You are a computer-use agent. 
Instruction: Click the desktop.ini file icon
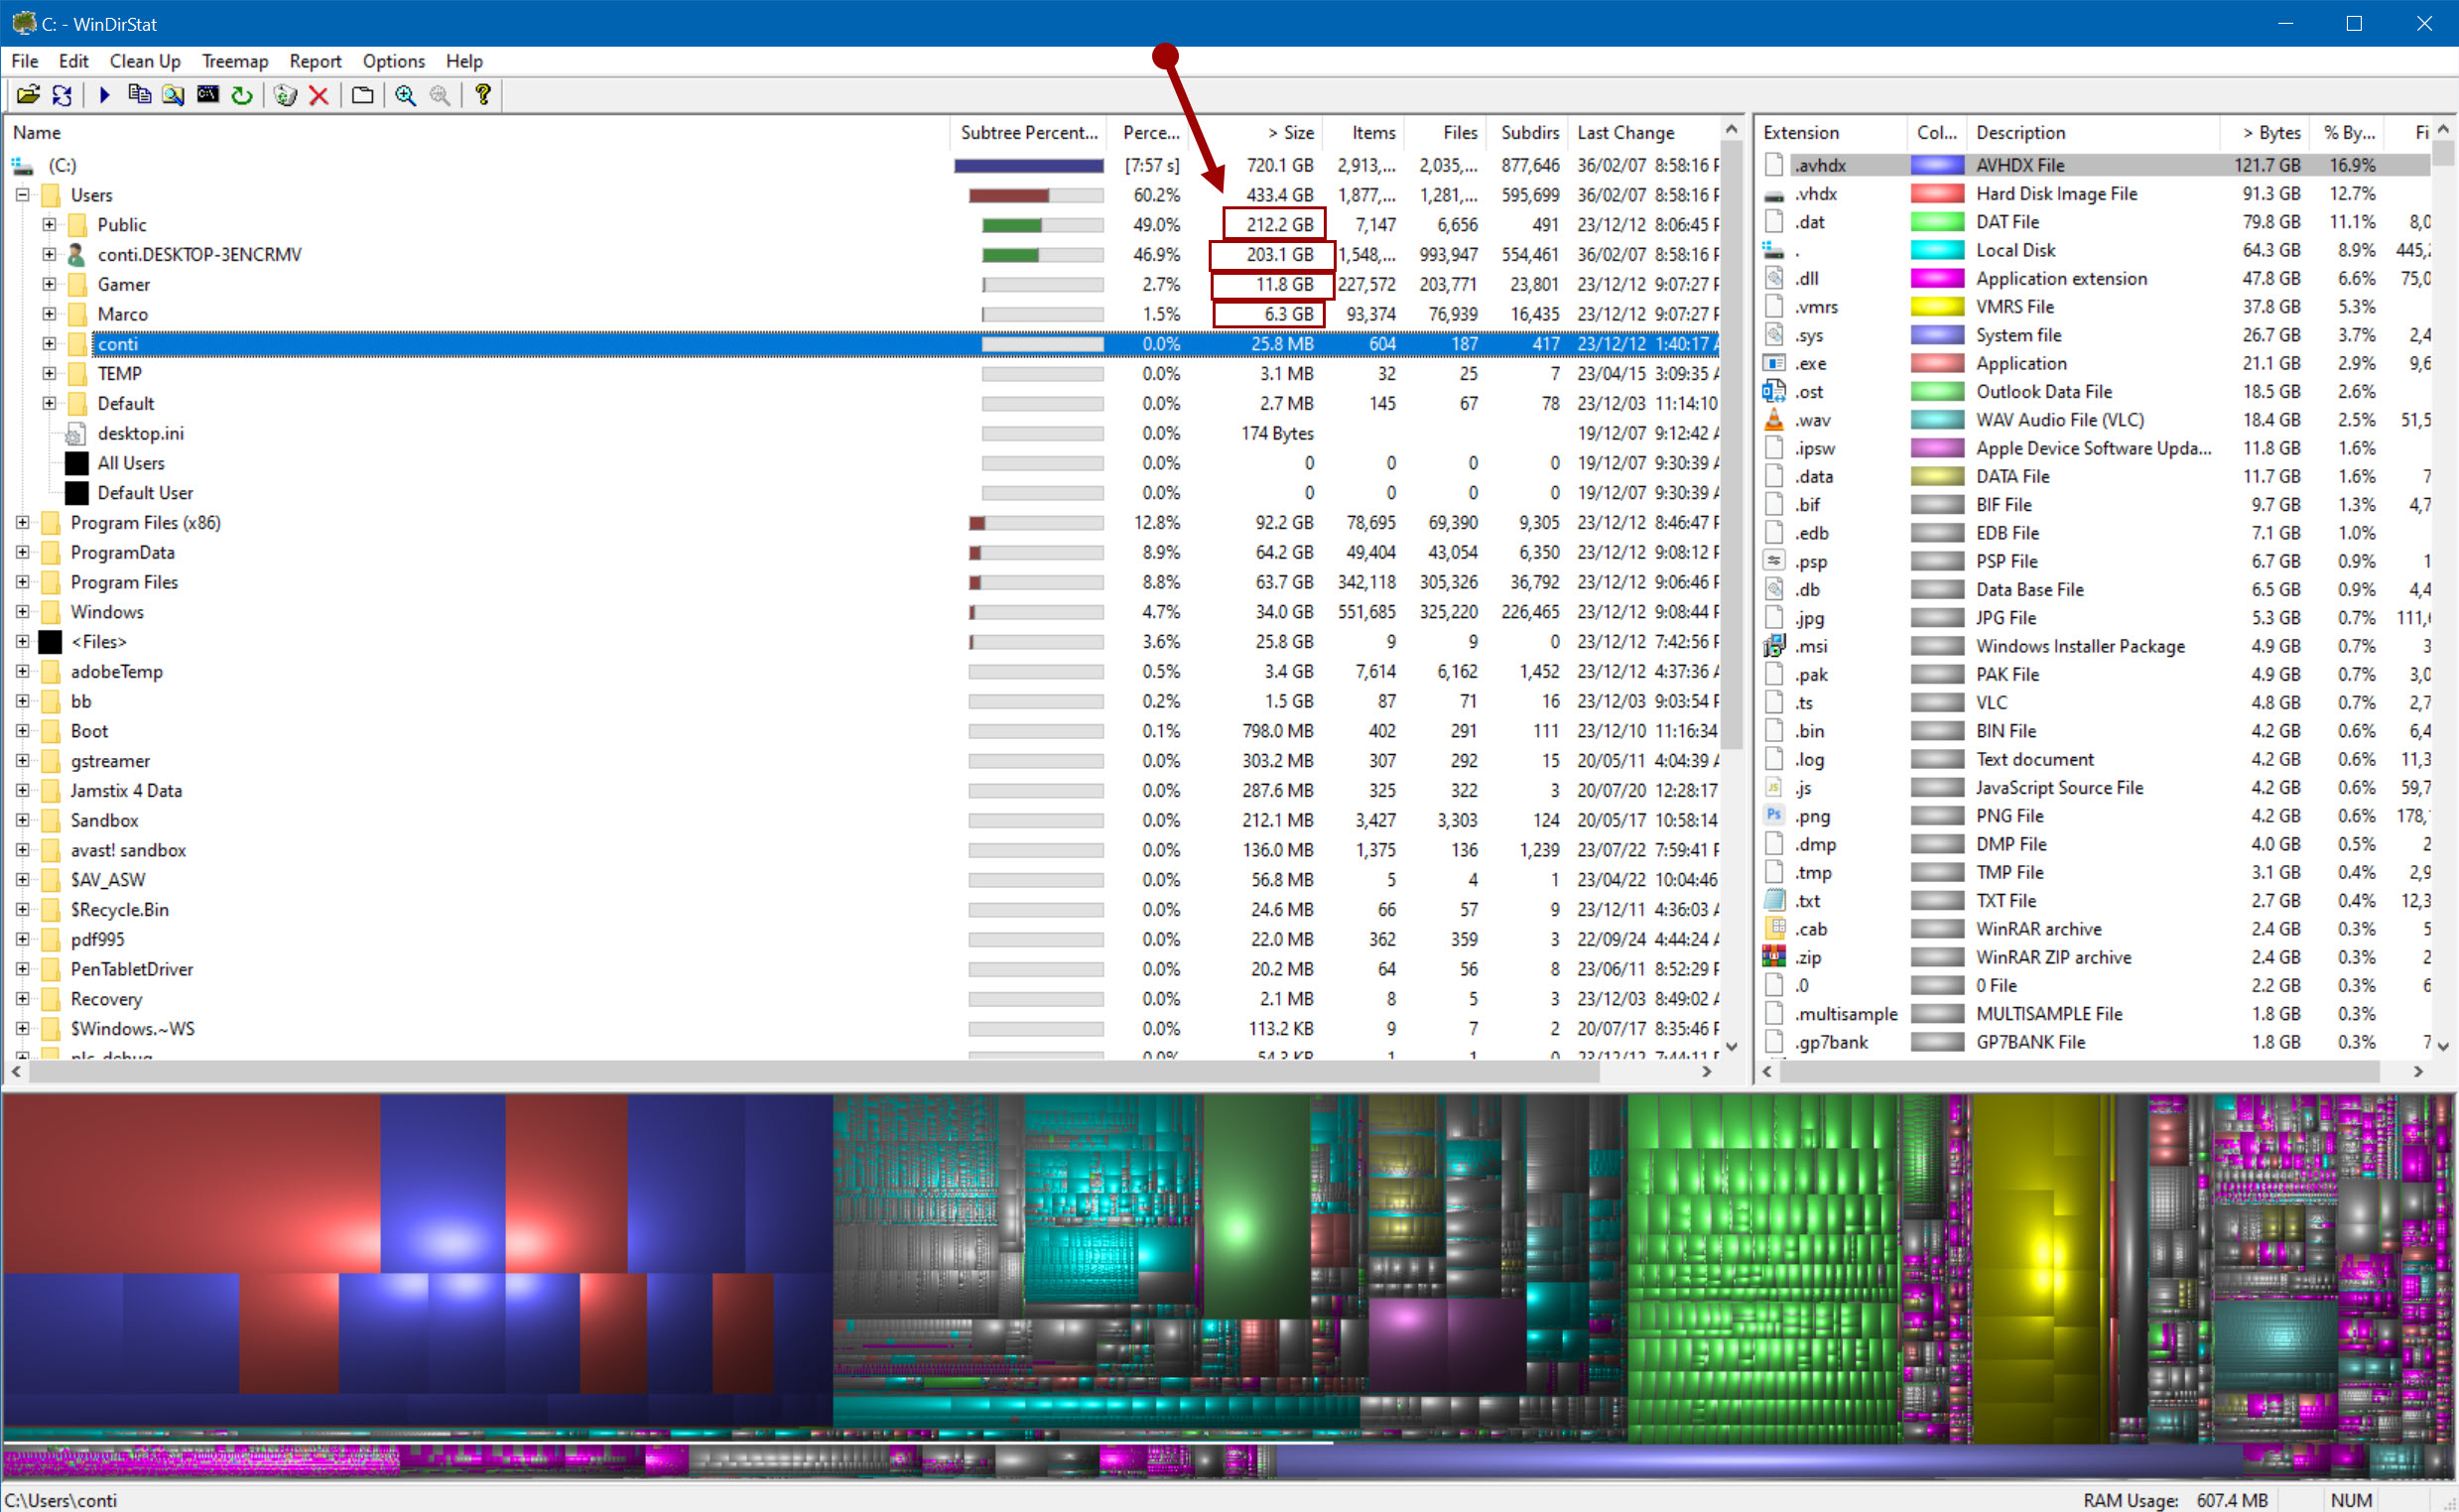pos(75,434)
